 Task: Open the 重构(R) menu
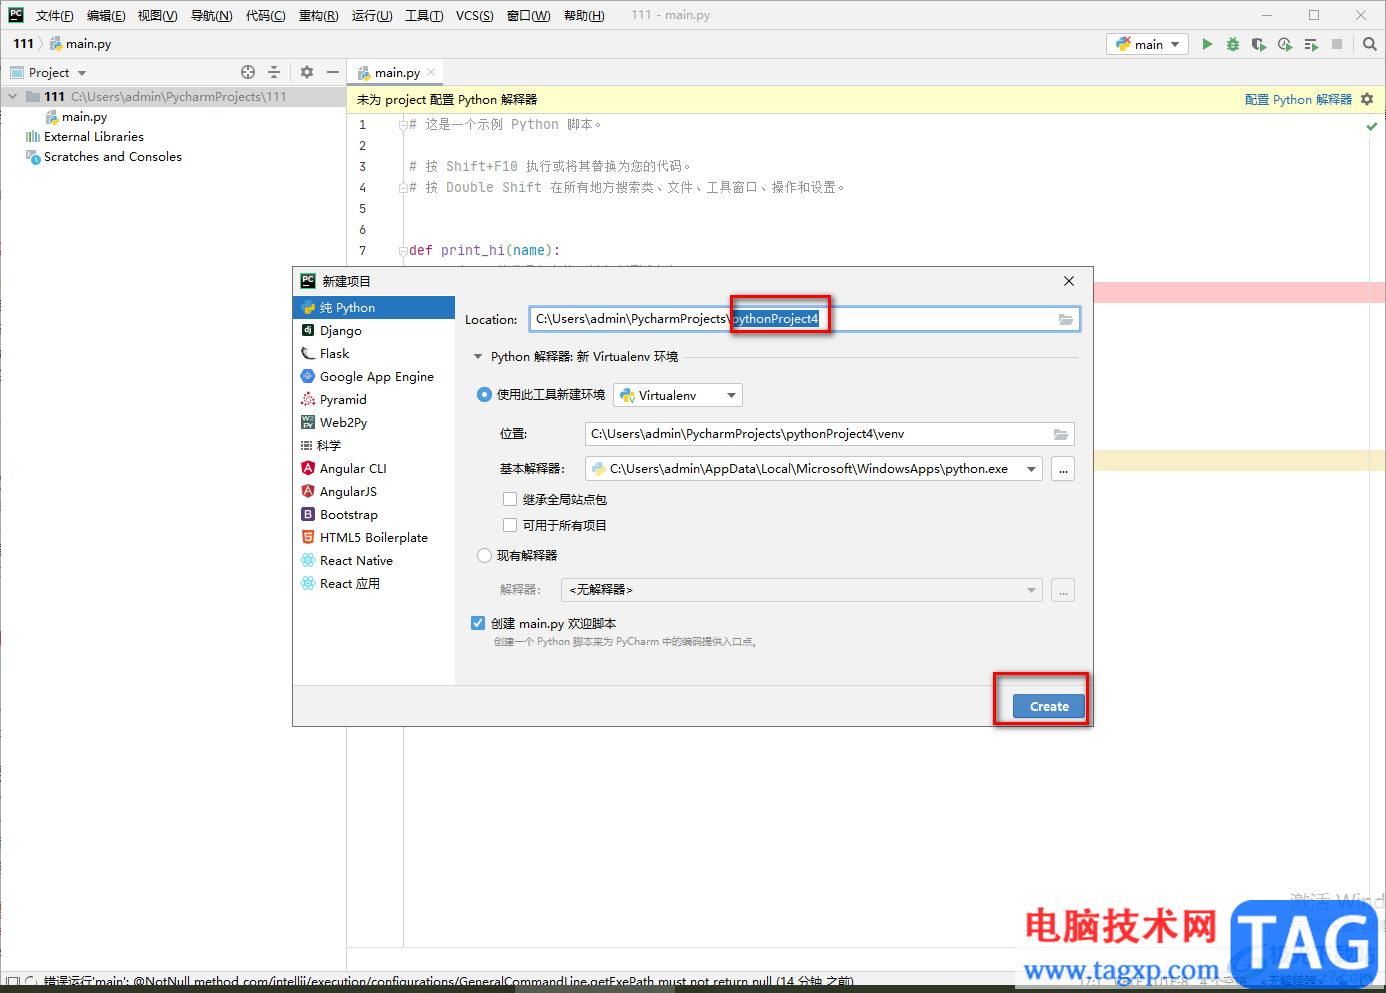point(318,15)
